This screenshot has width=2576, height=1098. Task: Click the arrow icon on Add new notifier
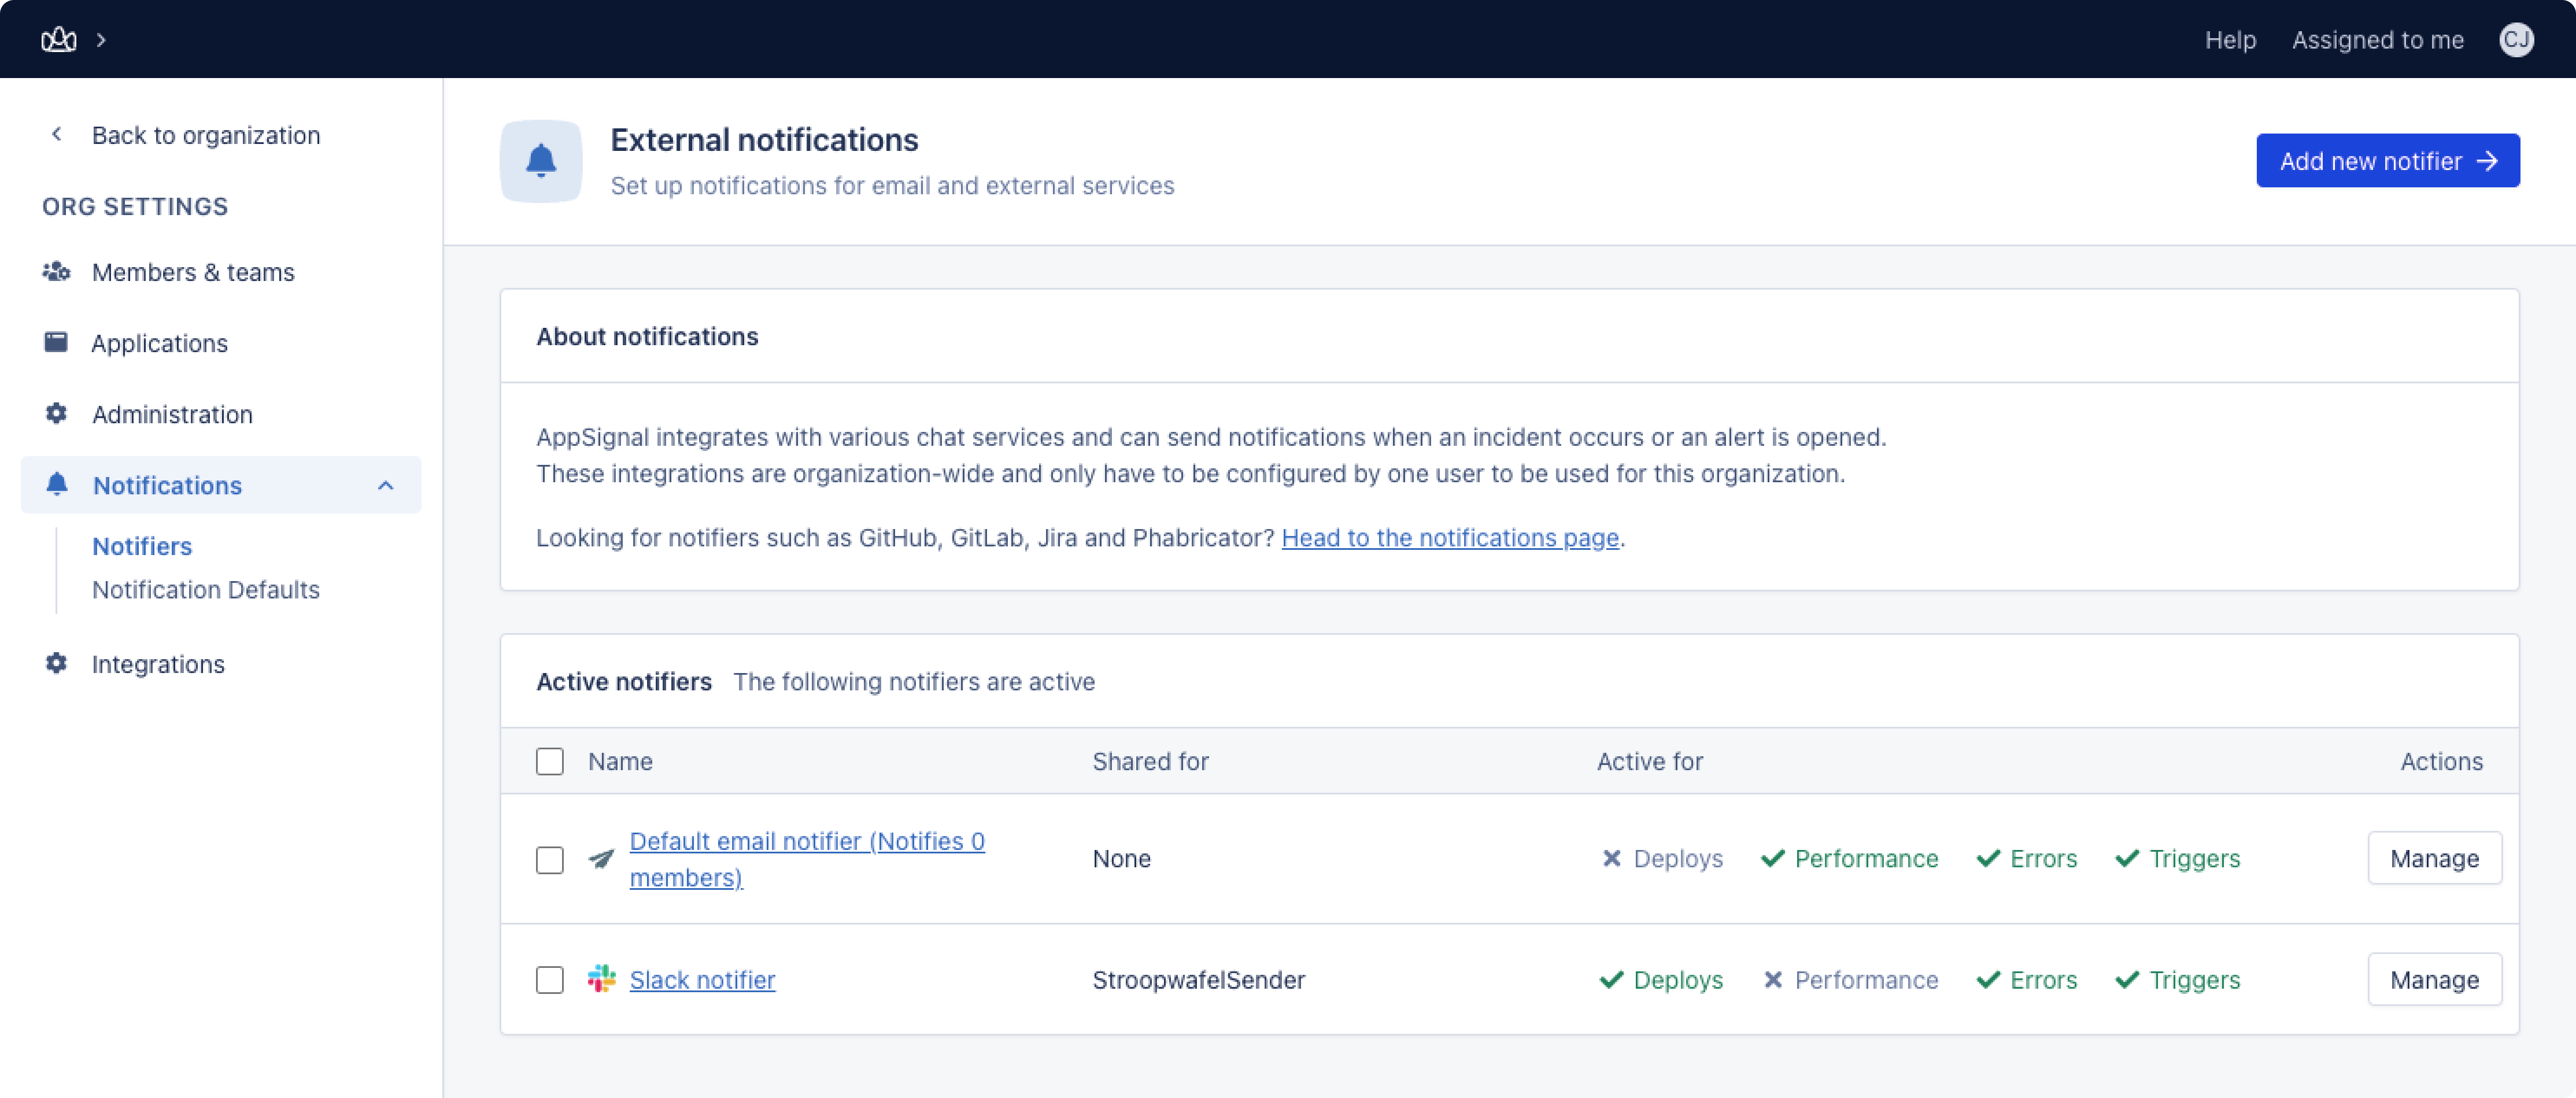coord(2488,161)
